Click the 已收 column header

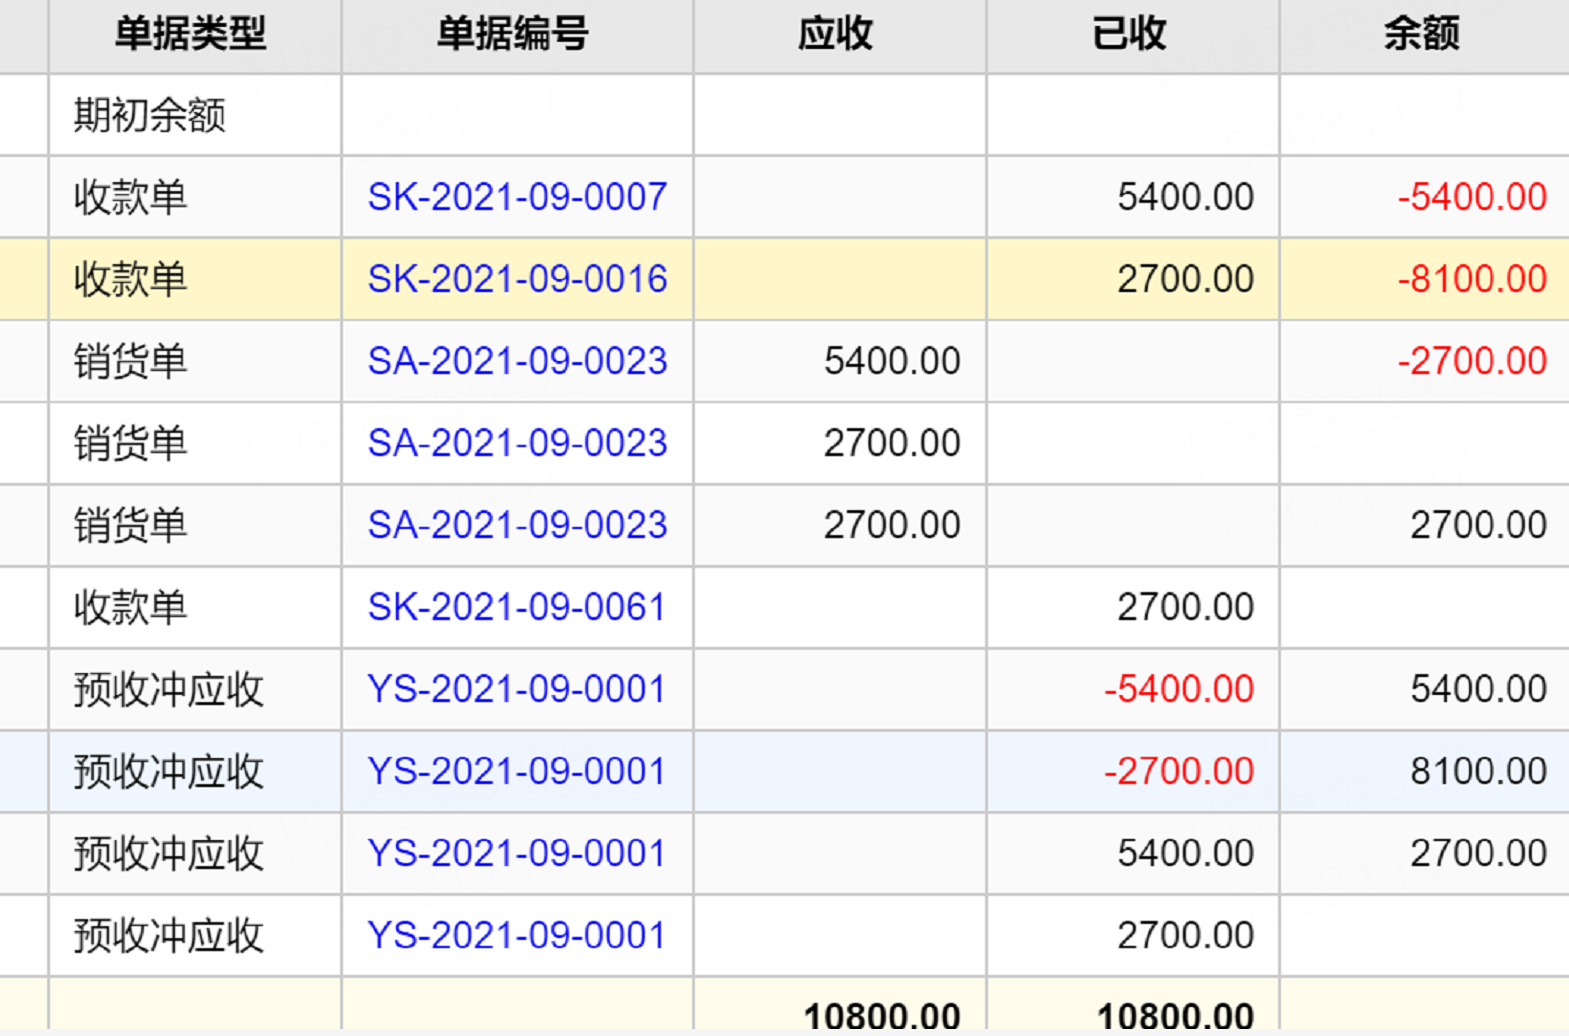1129,34
